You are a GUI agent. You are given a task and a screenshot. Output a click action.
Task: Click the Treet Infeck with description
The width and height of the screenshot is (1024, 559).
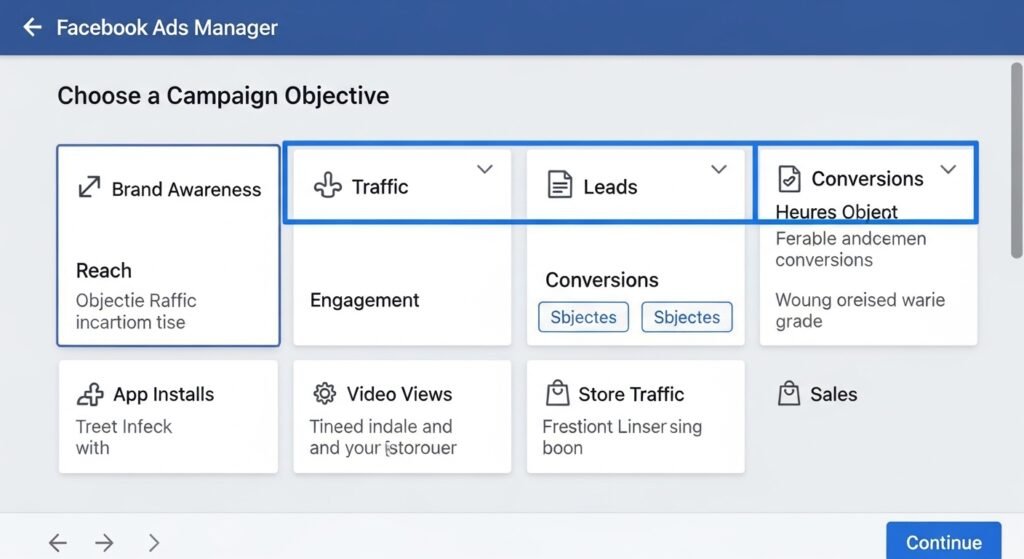123,437
